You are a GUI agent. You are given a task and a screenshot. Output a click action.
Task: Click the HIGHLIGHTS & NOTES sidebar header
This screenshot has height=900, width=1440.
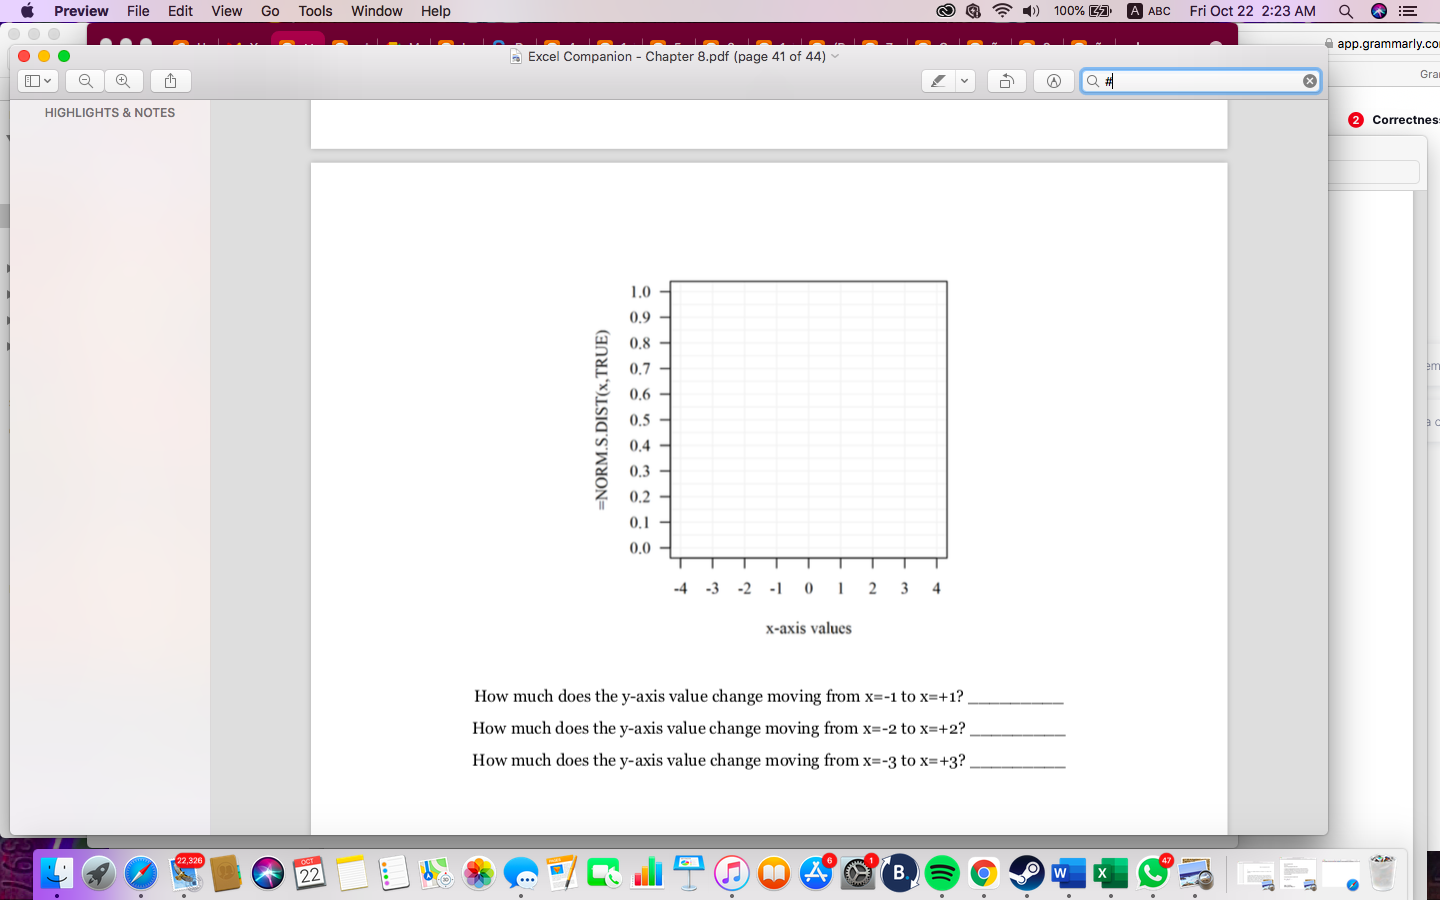(x=110, y=113)
